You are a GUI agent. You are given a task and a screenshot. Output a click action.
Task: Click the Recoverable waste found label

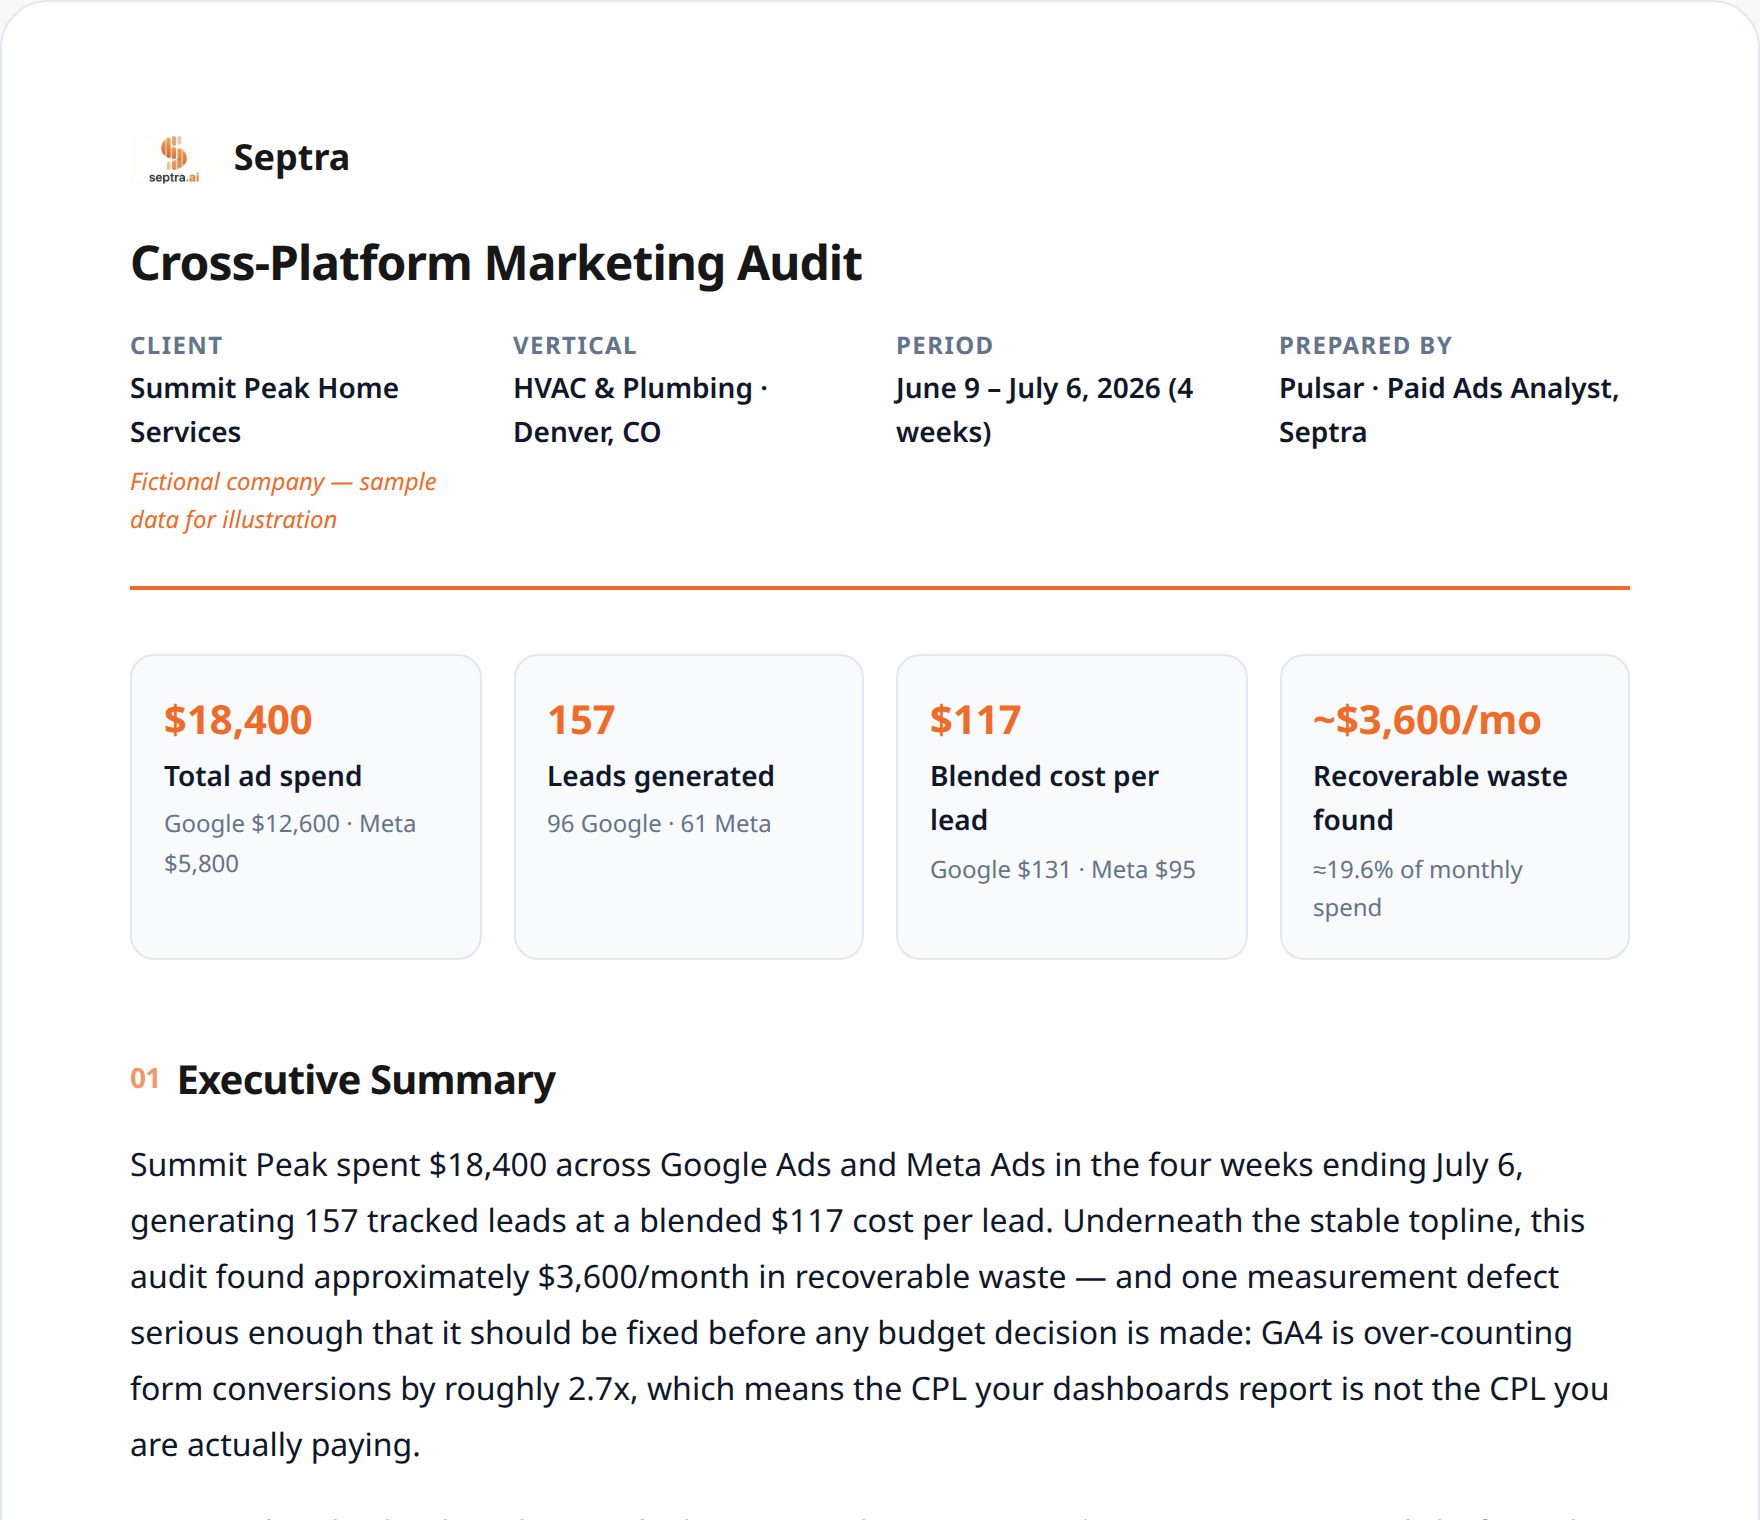(x=1440, y=798)
